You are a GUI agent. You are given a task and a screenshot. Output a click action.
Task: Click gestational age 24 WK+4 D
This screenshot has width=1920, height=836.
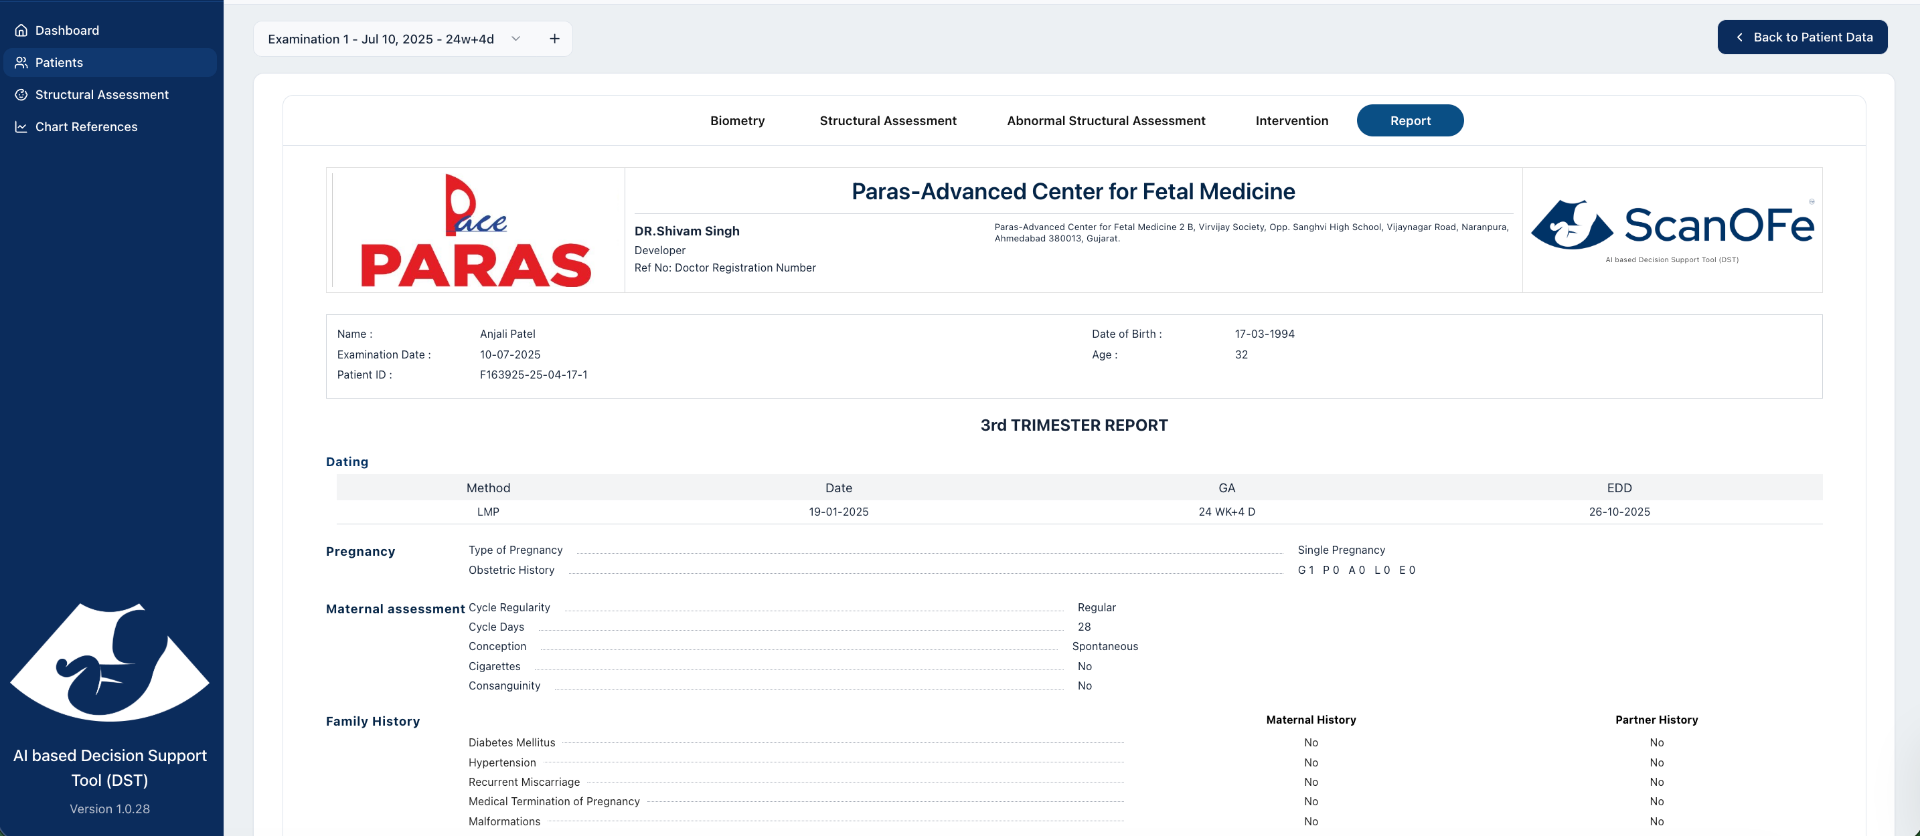(x=1227, y=512)
